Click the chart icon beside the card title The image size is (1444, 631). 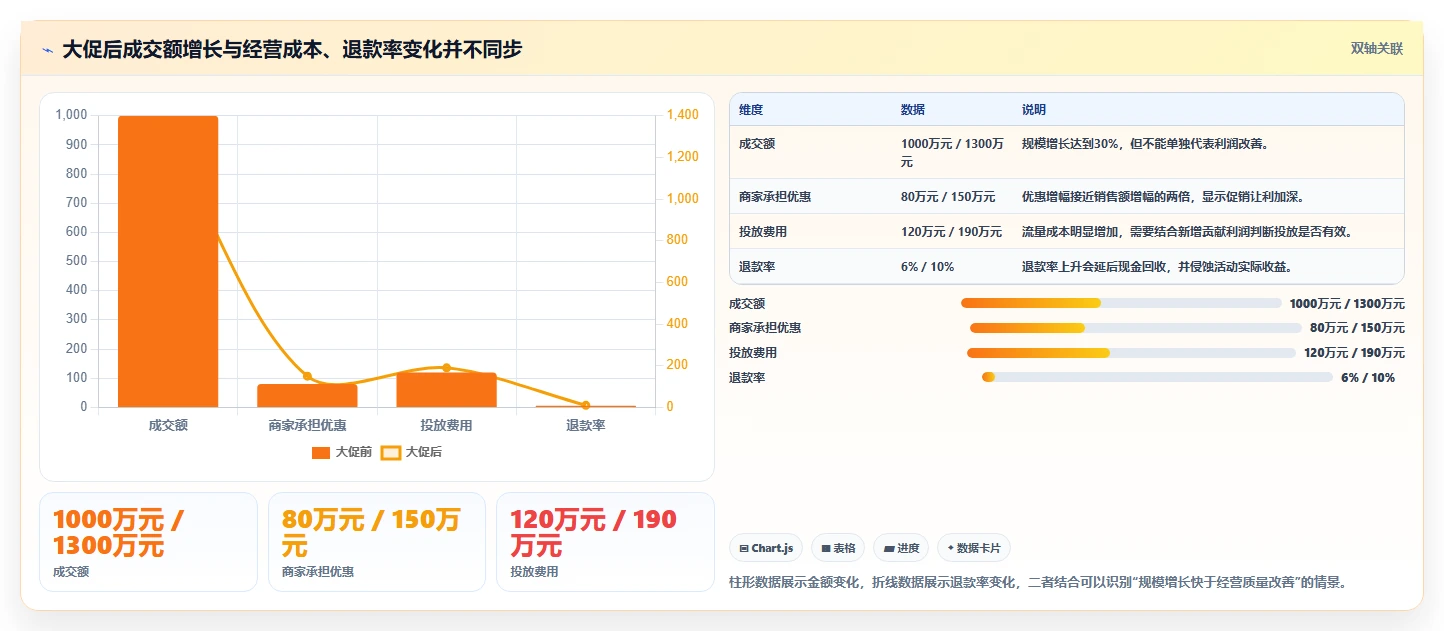[x=48, y=49]
